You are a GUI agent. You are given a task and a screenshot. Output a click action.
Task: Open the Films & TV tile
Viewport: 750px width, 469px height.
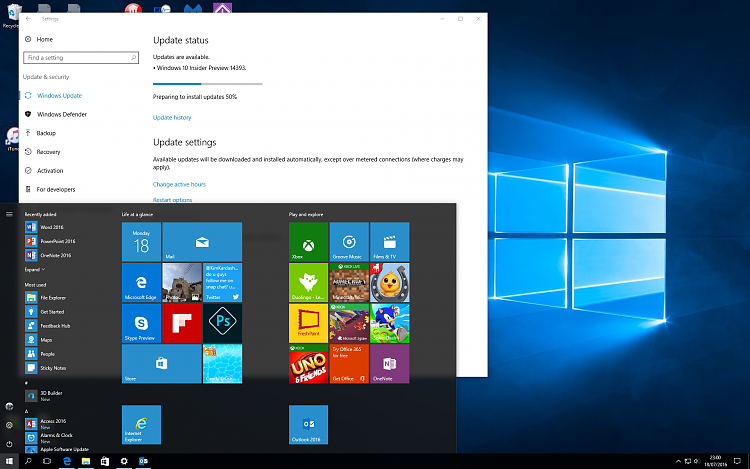point(389,241)
